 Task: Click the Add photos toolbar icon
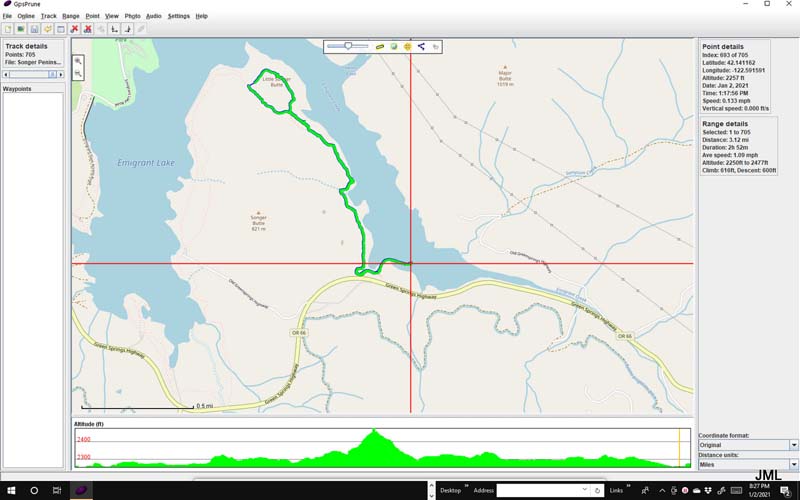[x=21, y=29]
